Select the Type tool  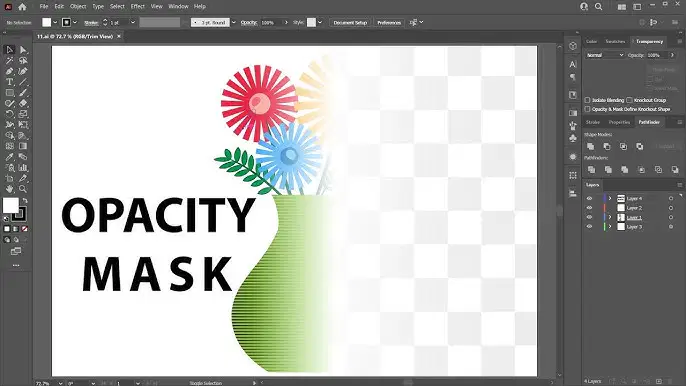point(9,82)
